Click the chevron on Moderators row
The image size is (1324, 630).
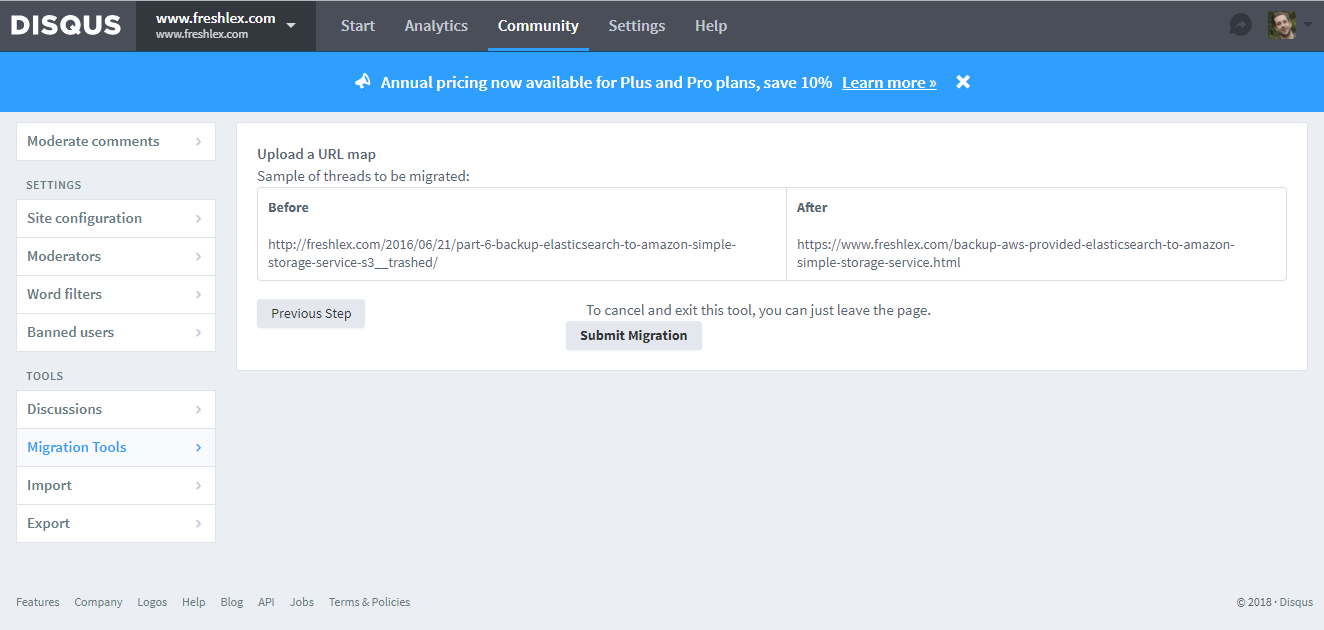pos(199,257)
